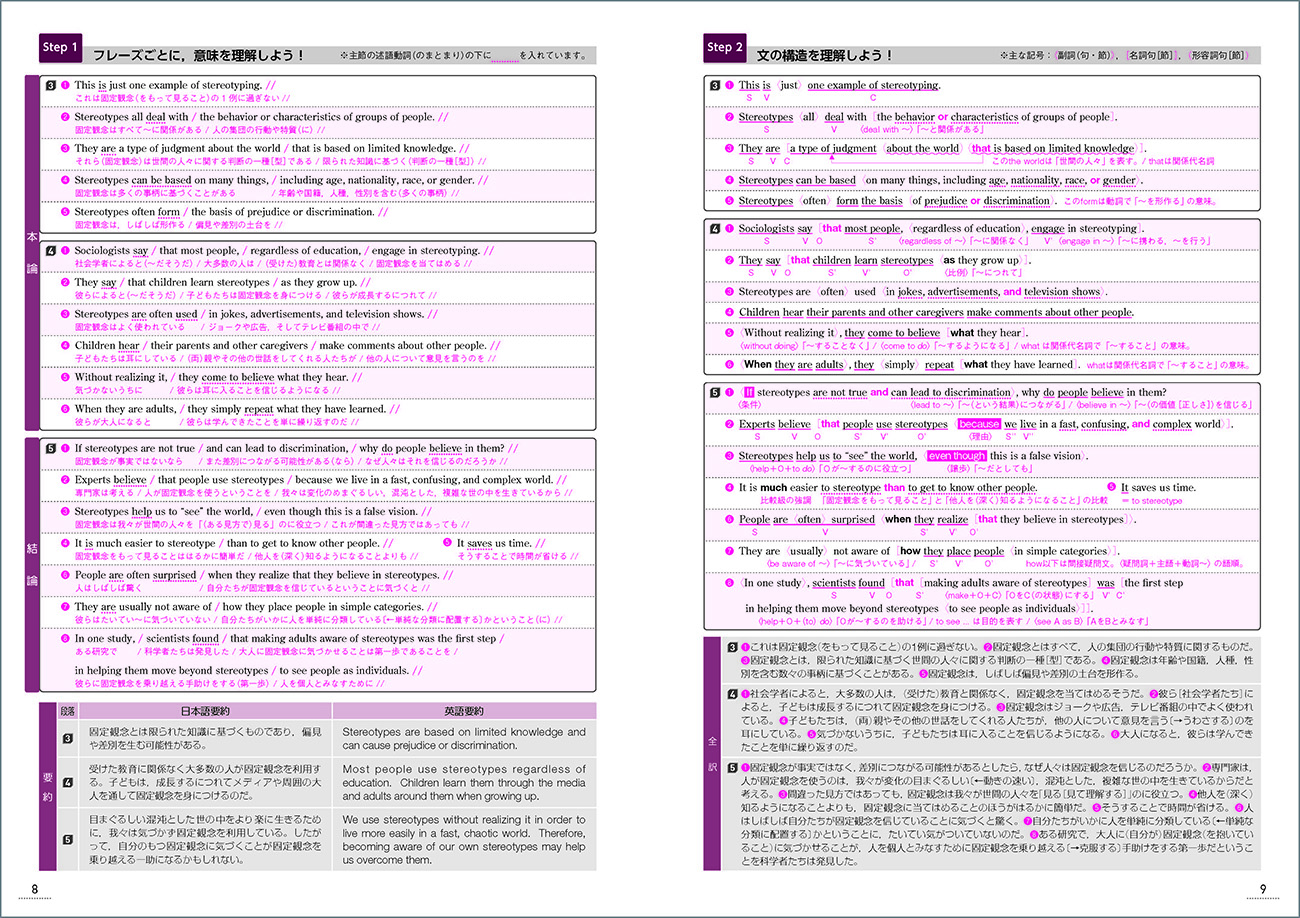This screenshot has width=1300, height=918.
Task: In Step 2, click '(In one study), scientists found' line
Action: pyautogui.click(x=961, y=582)
